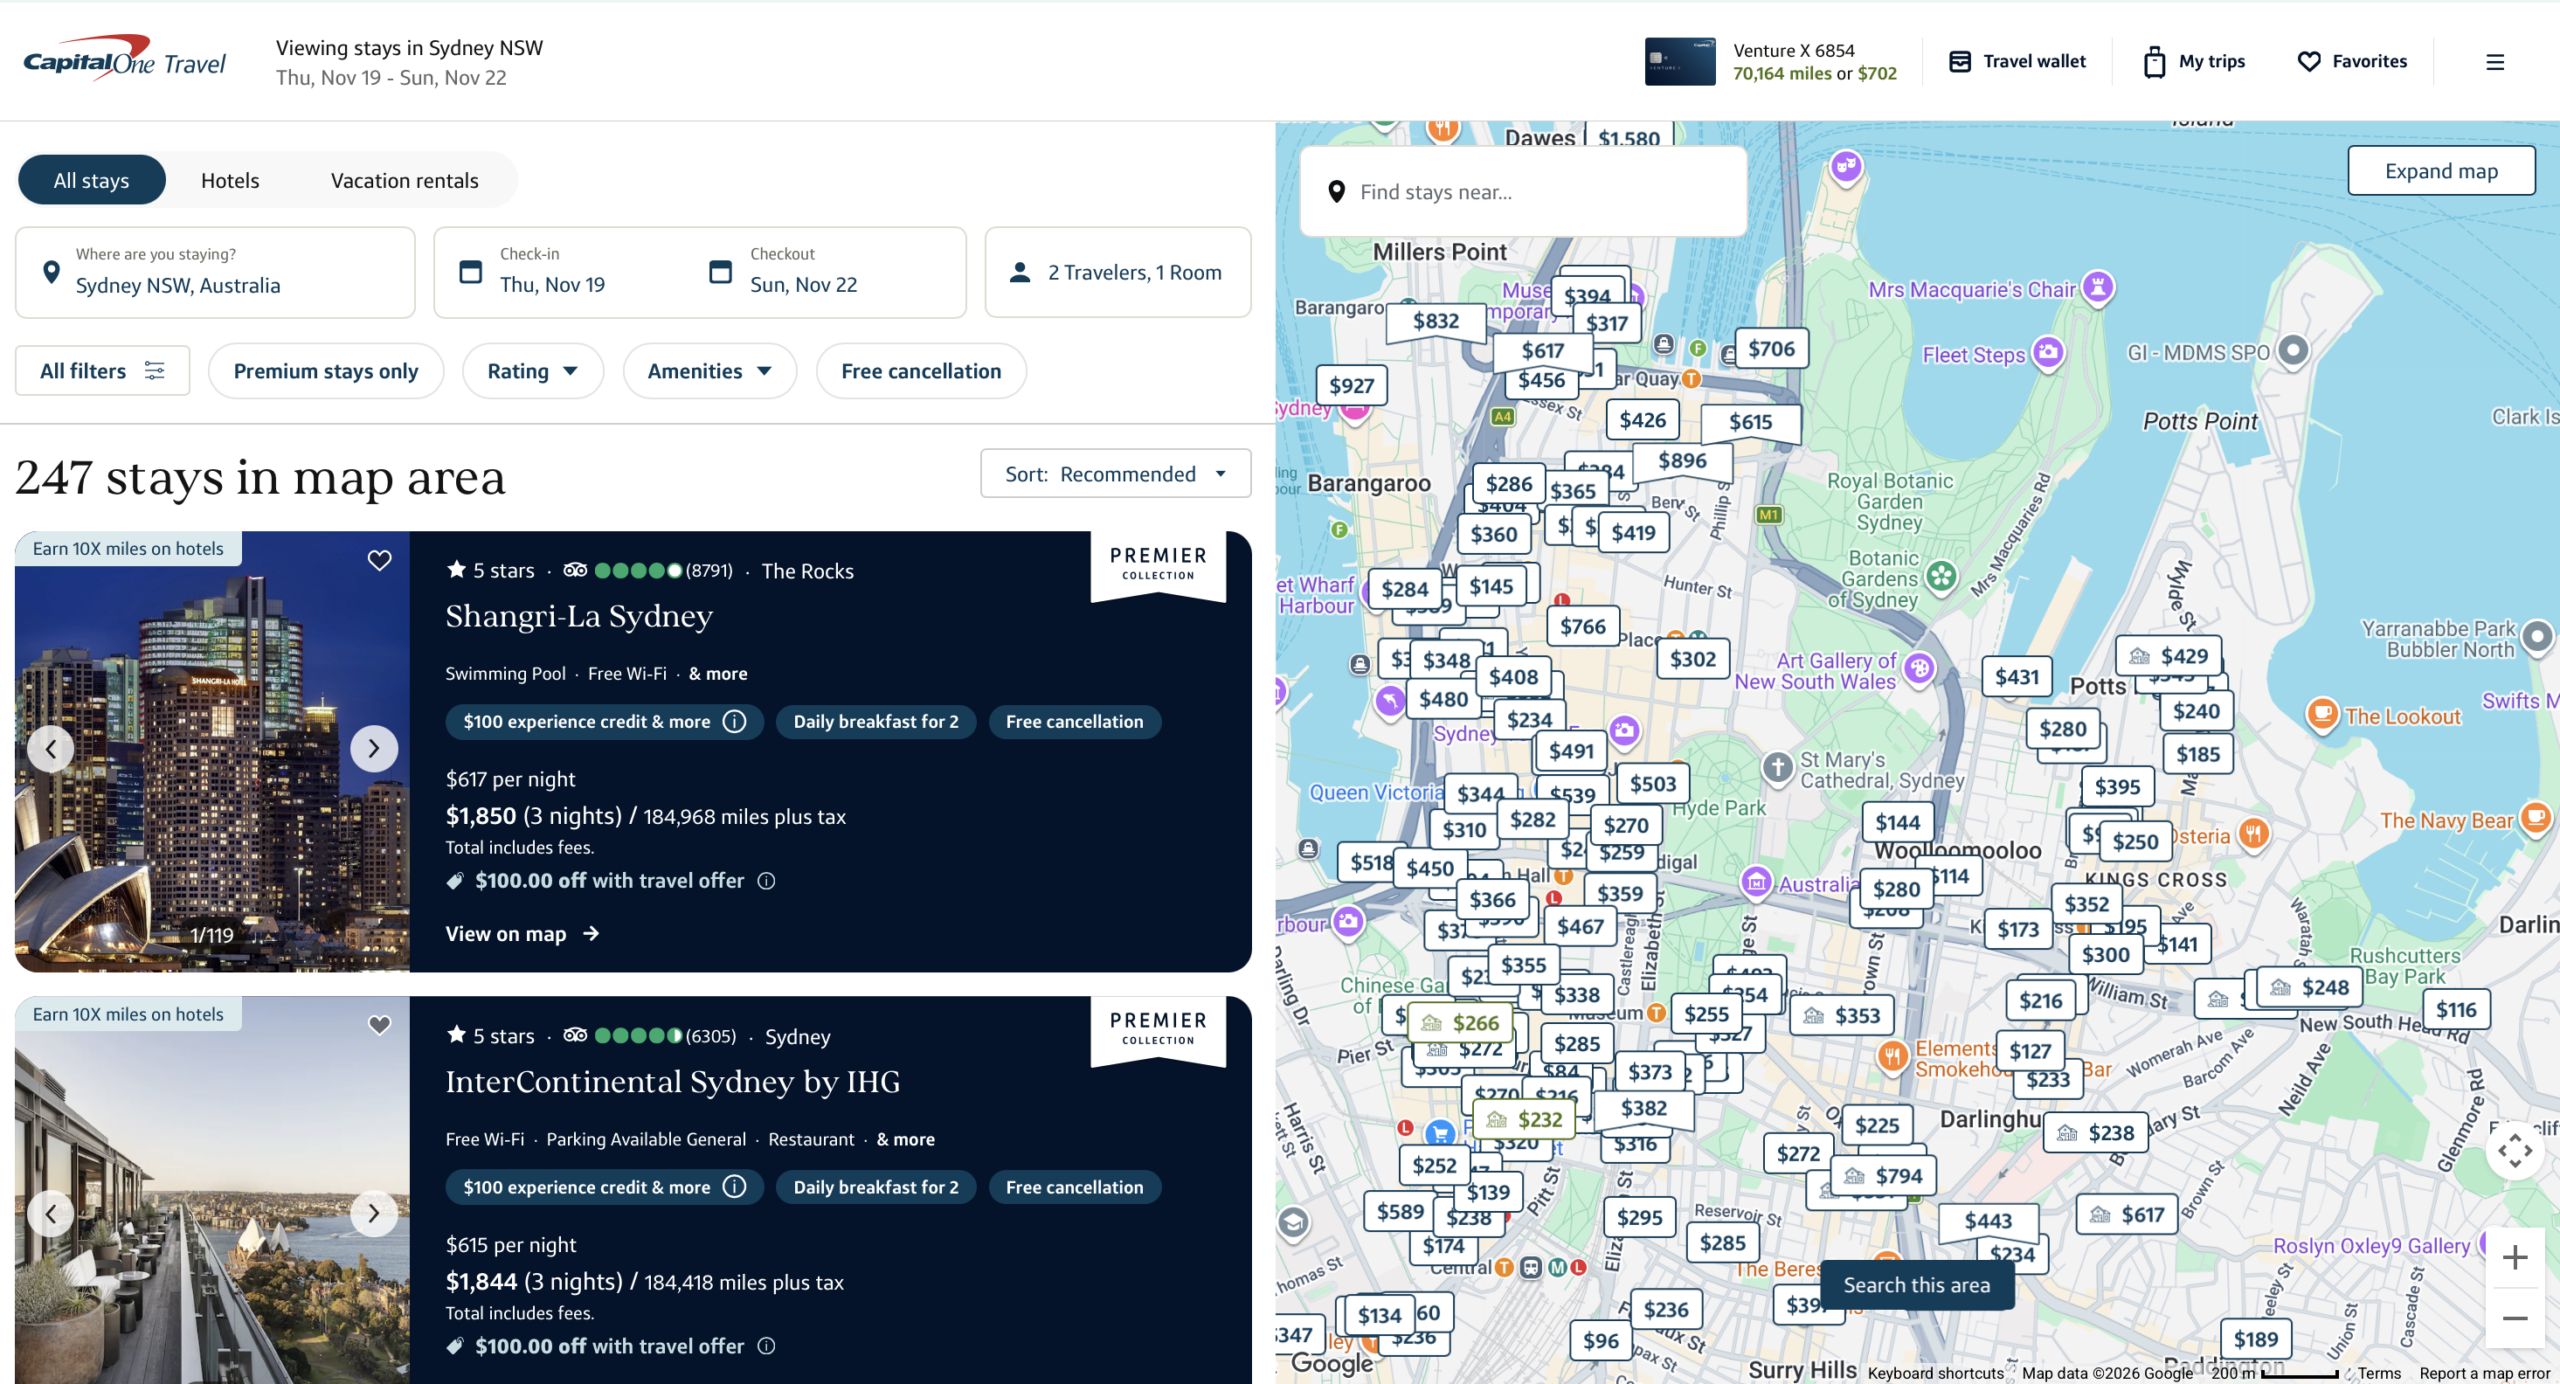Select the Vacation rentals tab
This screenshot has height=1384, width=2560.
click(405, 180)
